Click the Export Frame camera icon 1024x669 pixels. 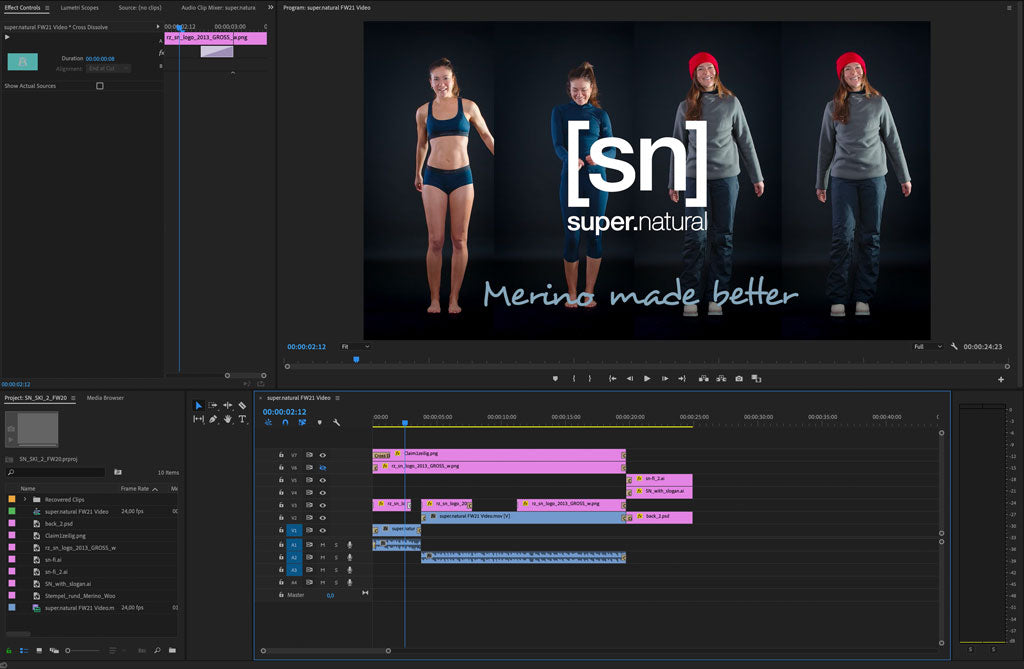pos(739,379)
